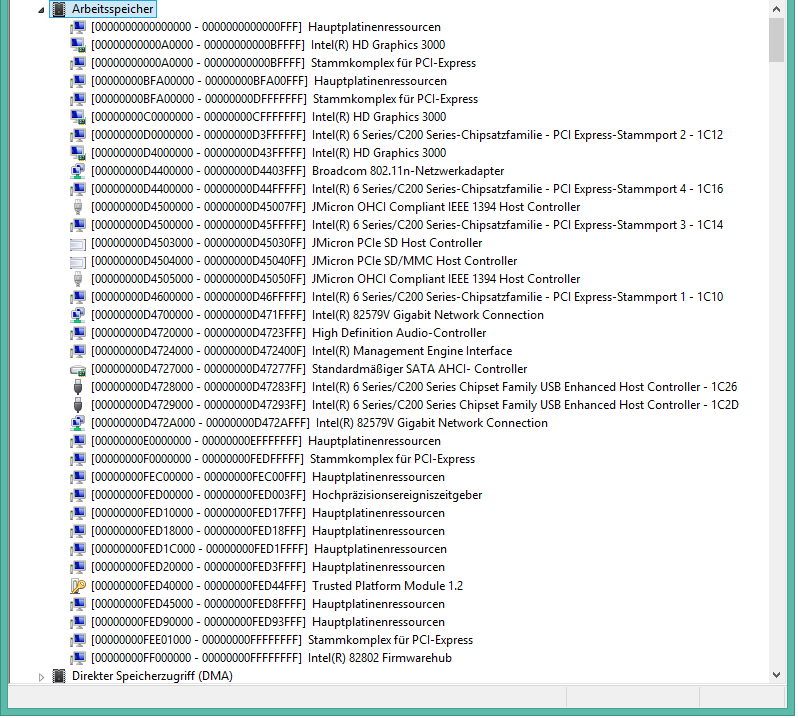The image size is (798, 718).
Task: Click network icon of 82579V Gigabit at D472A000
Action: (x=78, y=423)
